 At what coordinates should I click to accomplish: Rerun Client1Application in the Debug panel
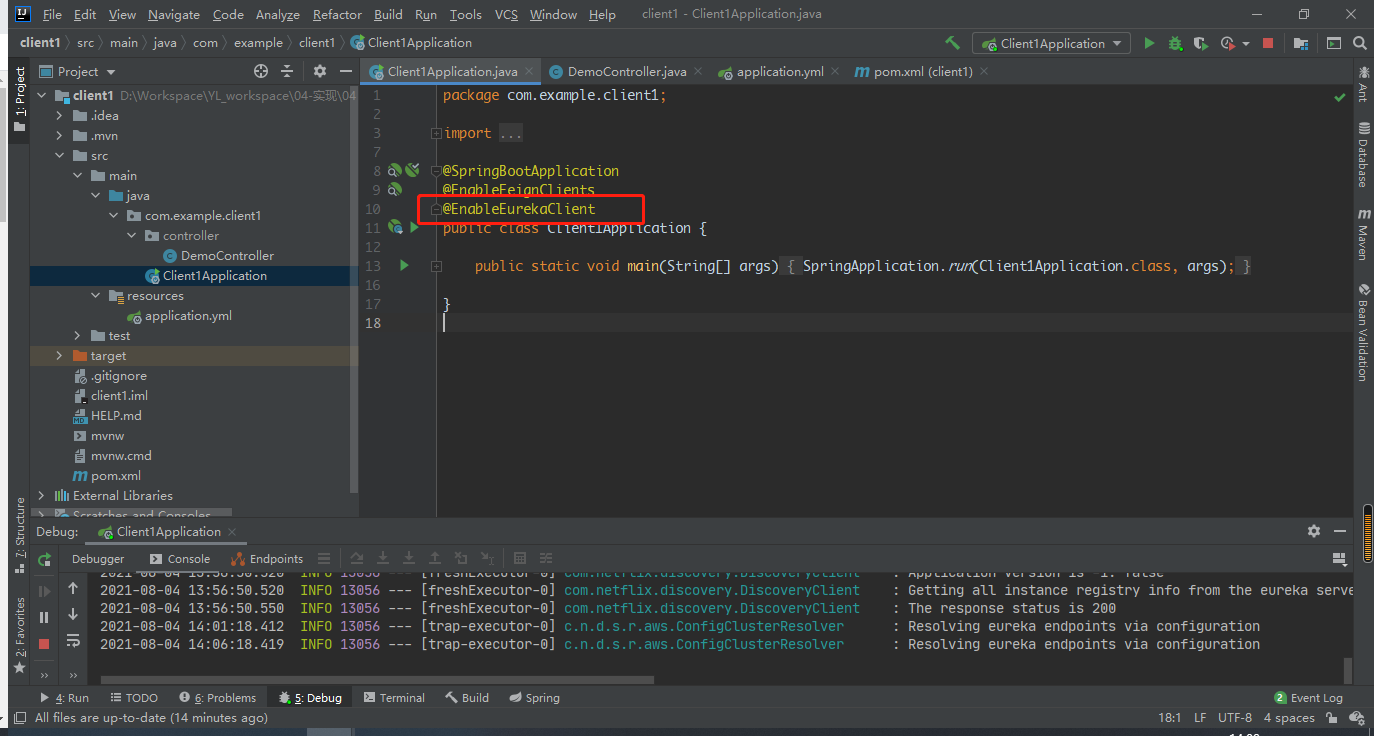coord(44,560)
